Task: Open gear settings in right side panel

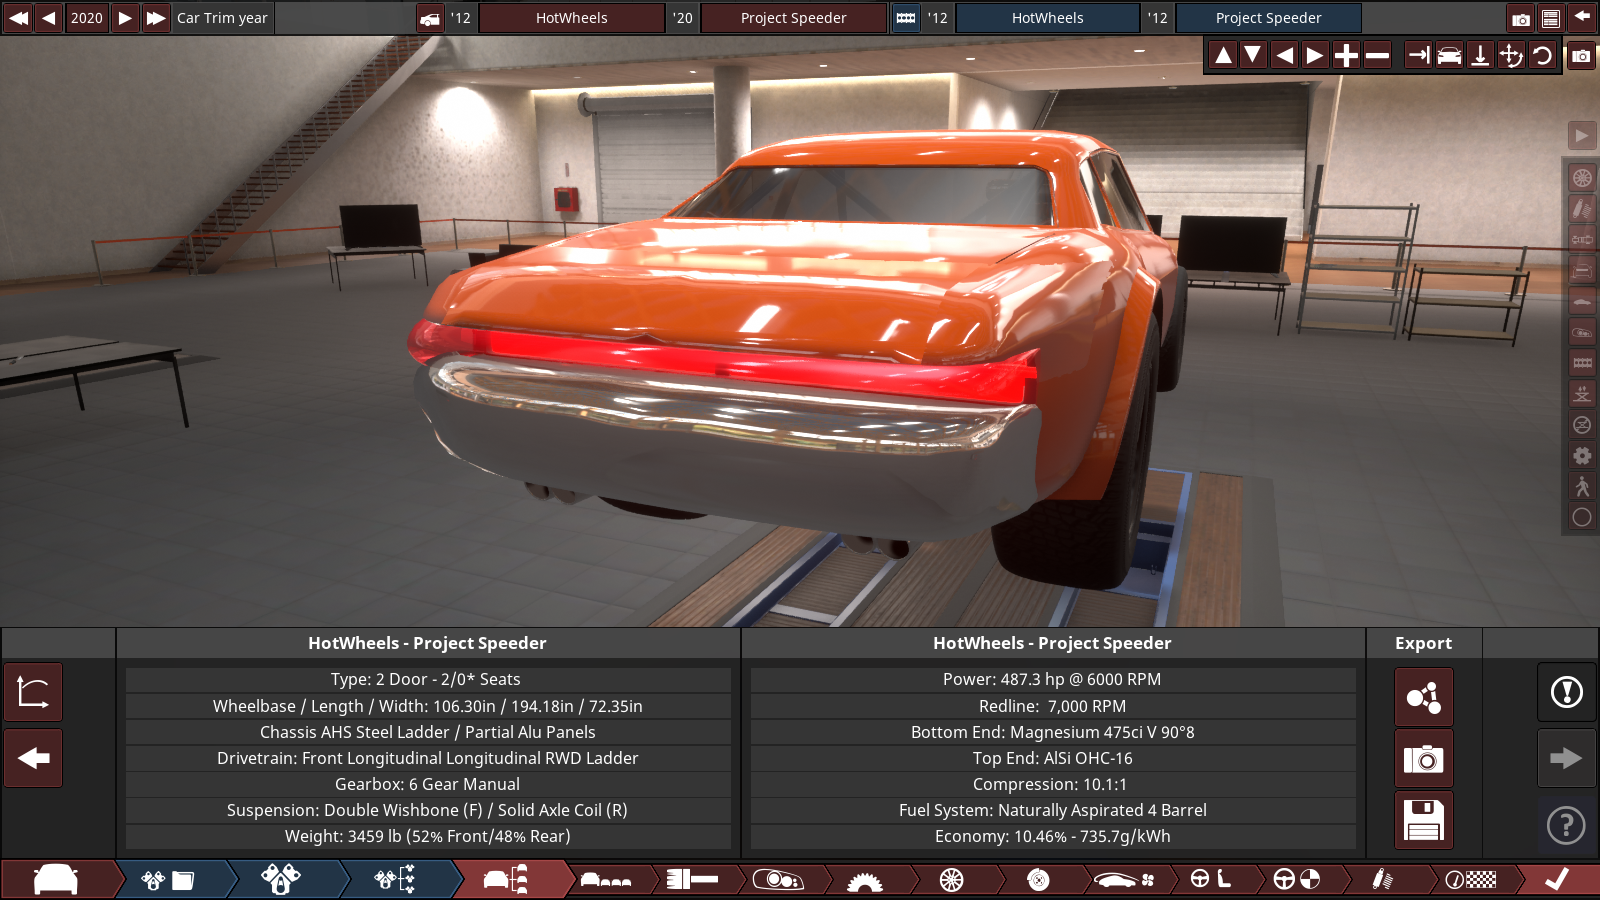Action: click(x=1582, y=456)
